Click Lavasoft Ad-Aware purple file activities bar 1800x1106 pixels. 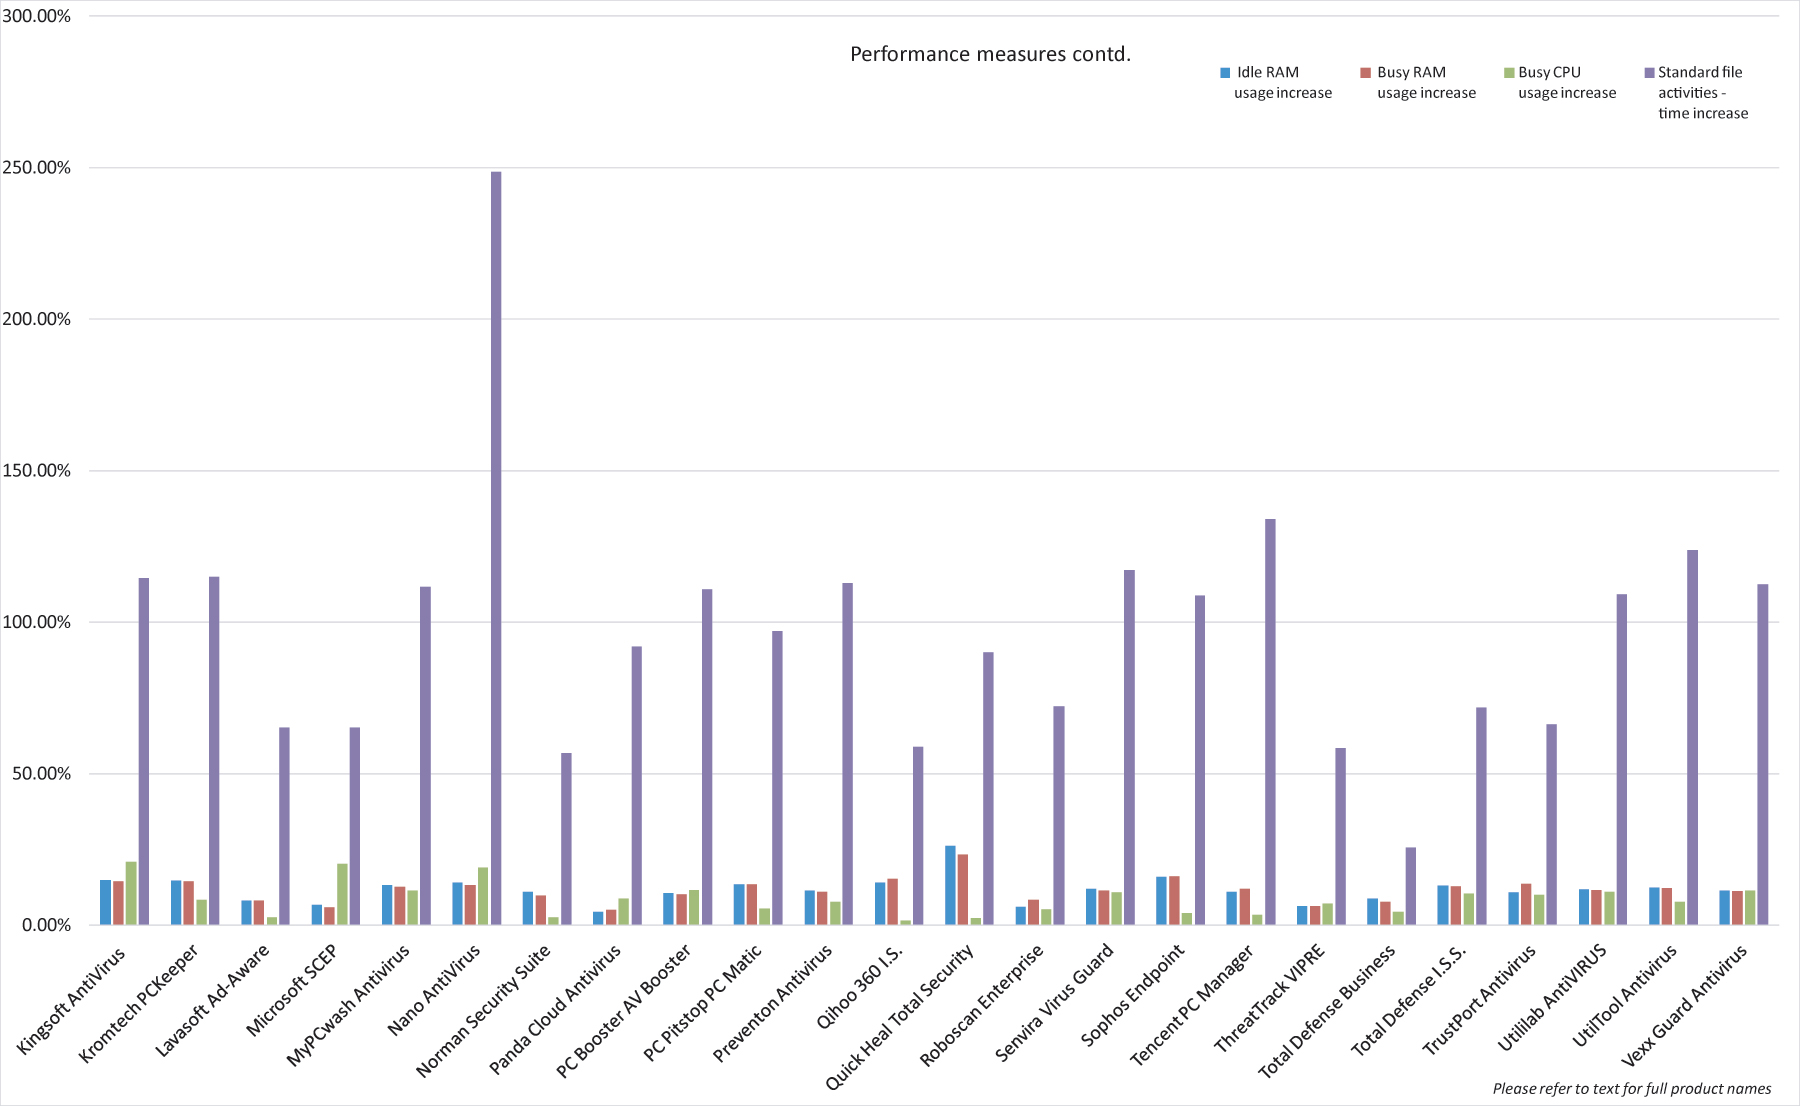coord(284,826)
